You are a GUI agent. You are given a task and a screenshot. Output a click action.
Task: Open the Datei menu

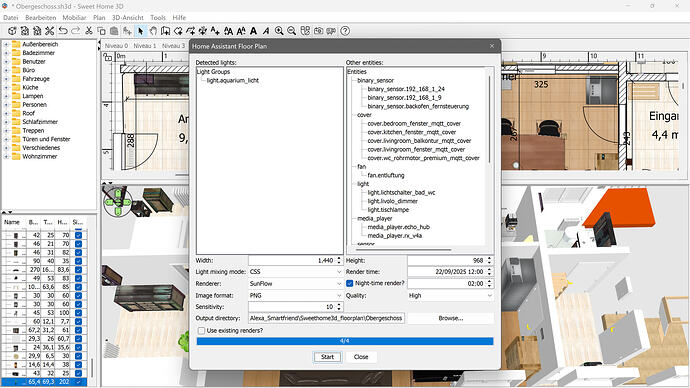11,18
